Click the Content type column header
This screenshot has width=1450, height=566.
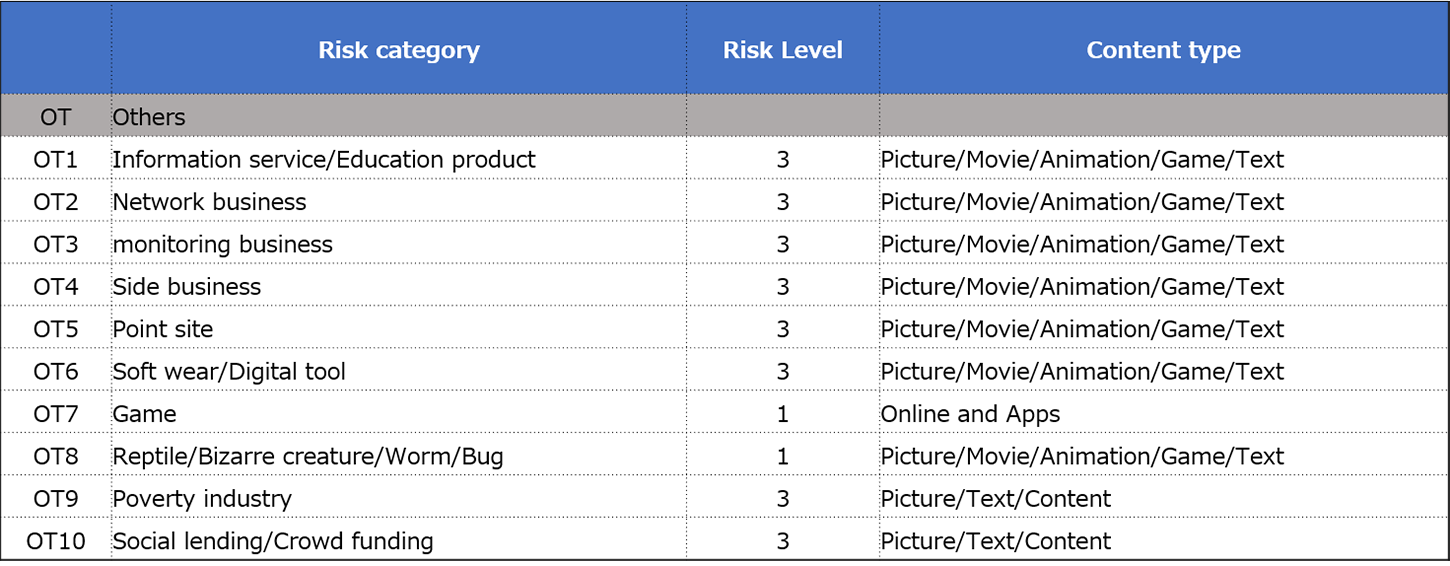click(1163, 50)
